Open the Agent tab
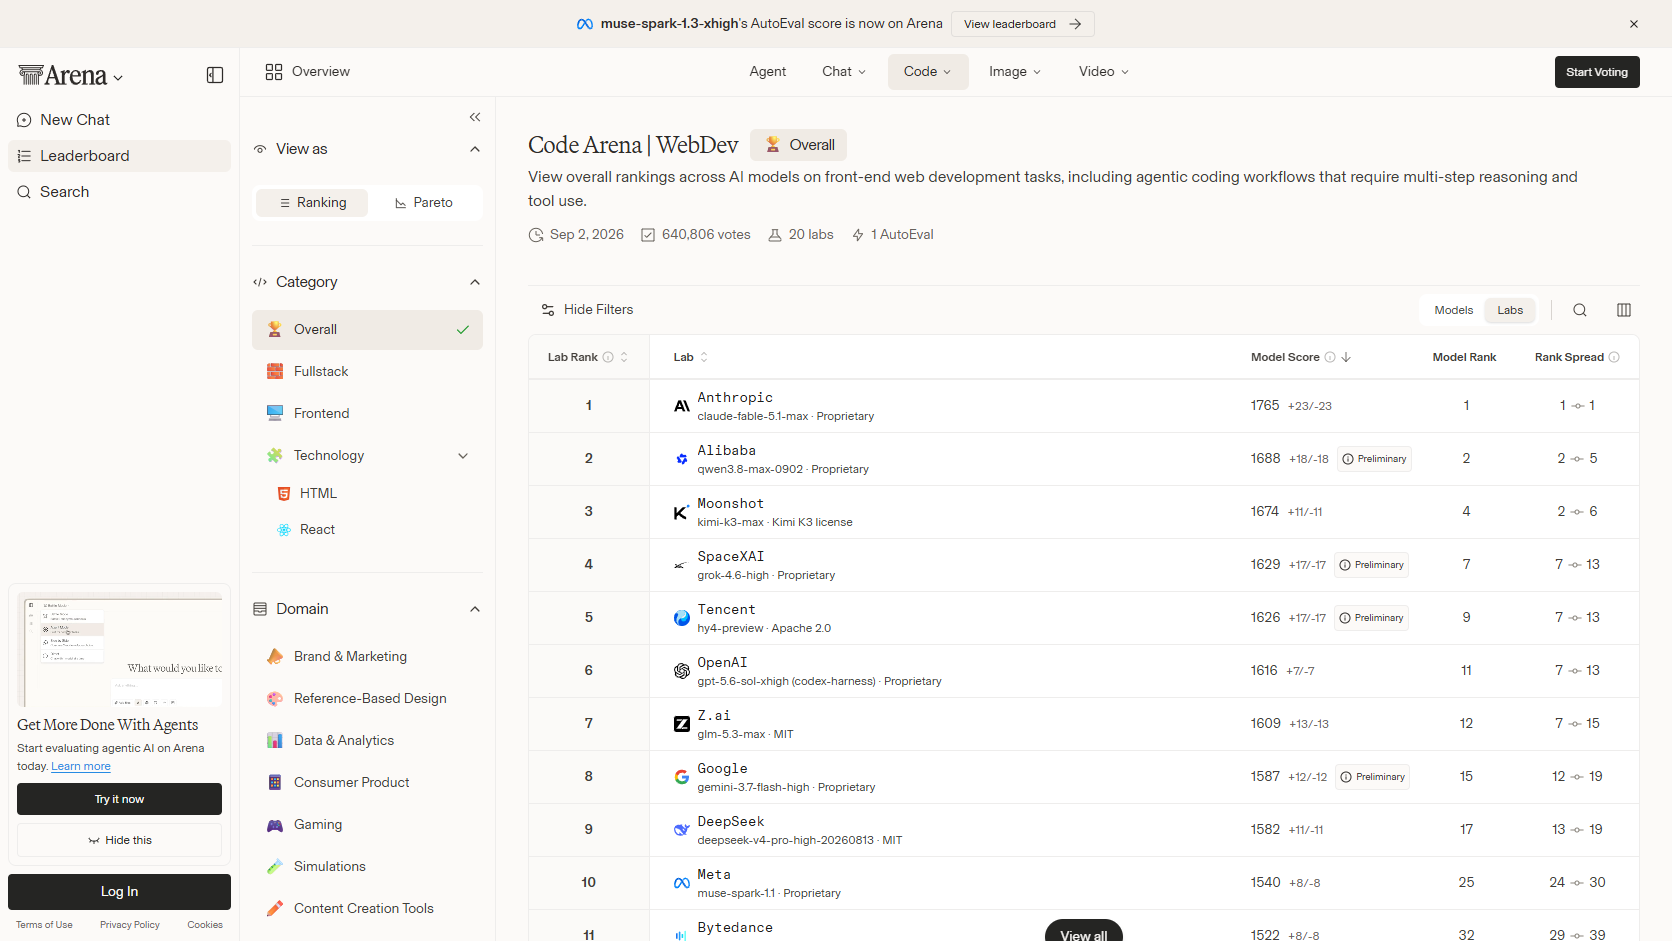1672x941 pixels. [x=768, y=72]
